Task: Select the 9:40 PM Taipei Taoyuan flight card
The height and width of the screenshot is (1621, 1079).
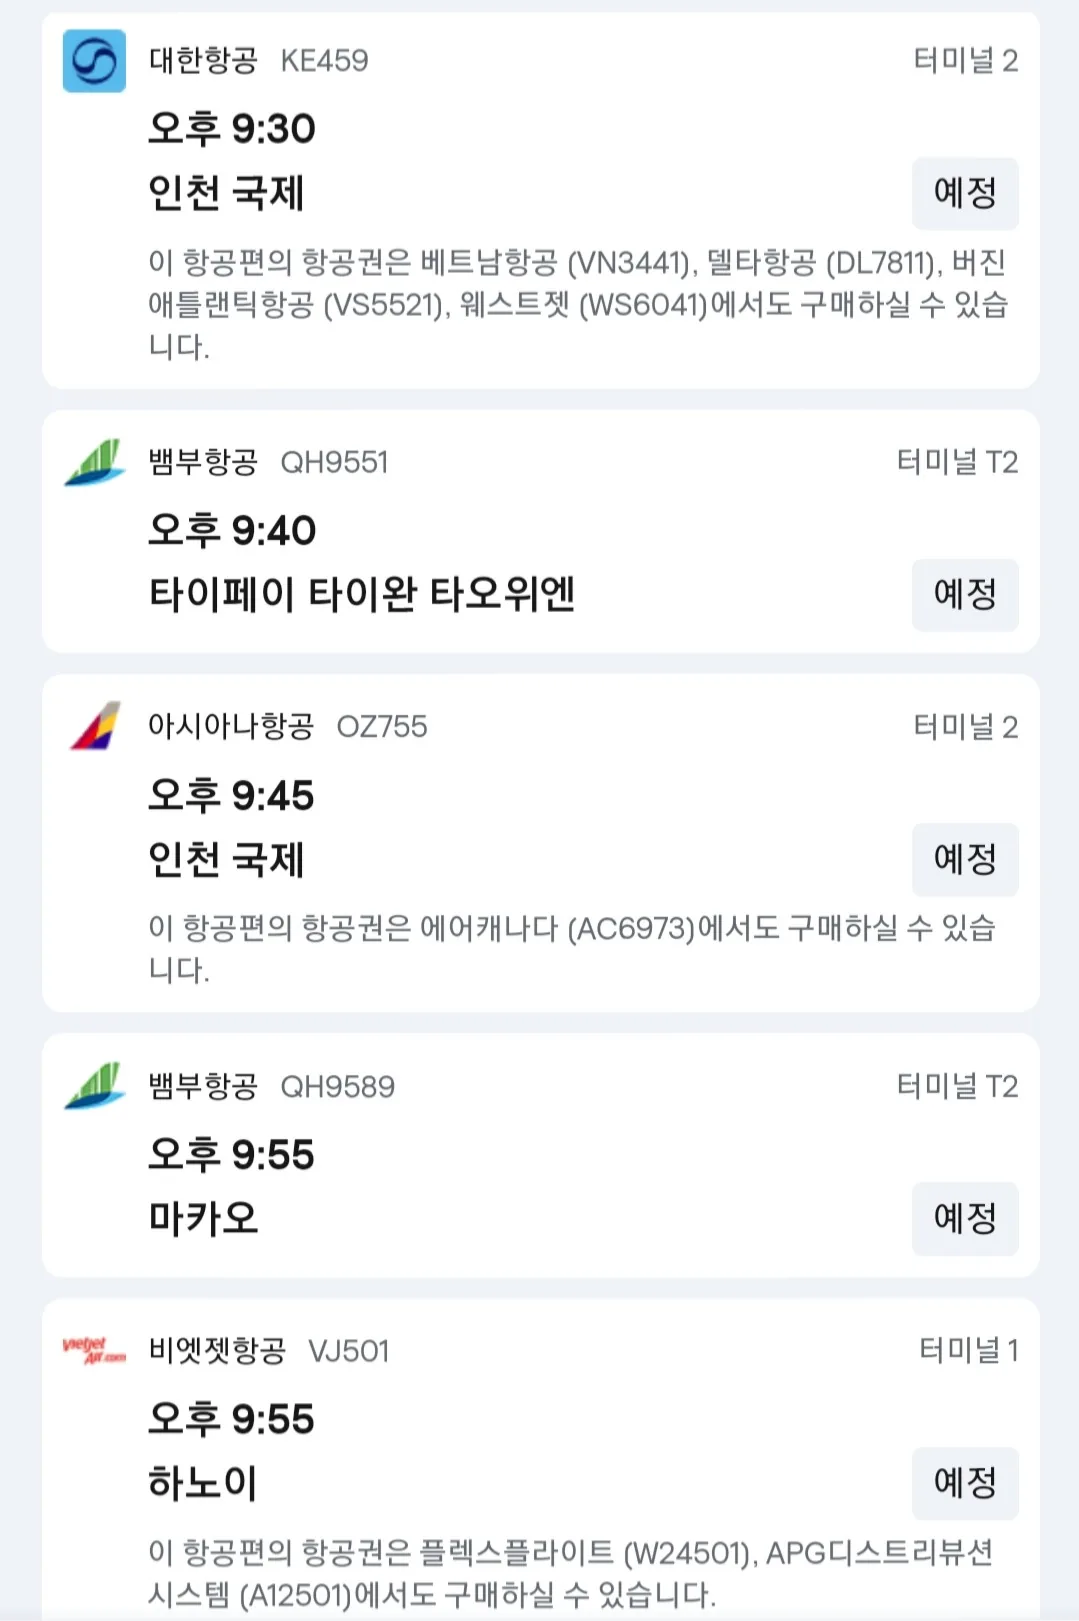Action: [x=540, y=532]
